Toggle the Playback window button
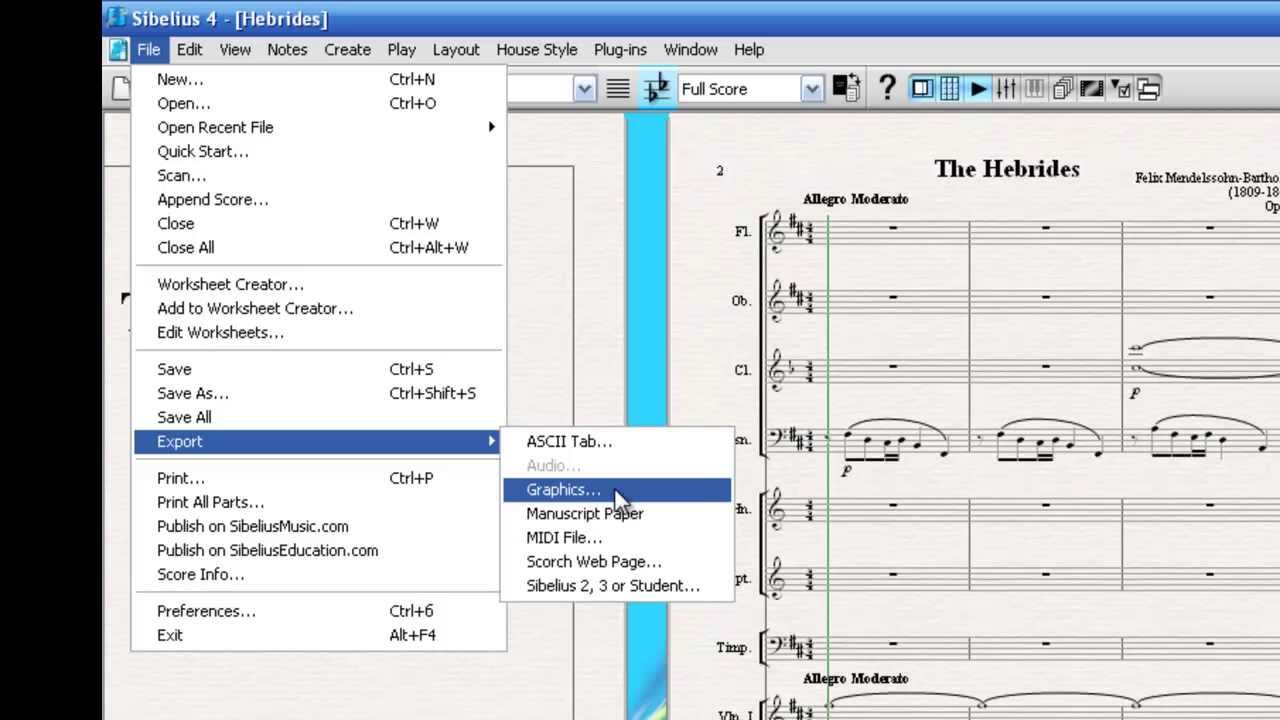Image resolution: width=1280 pixels, height=720 pixels. pyautogui.click(x=978, y=89)
